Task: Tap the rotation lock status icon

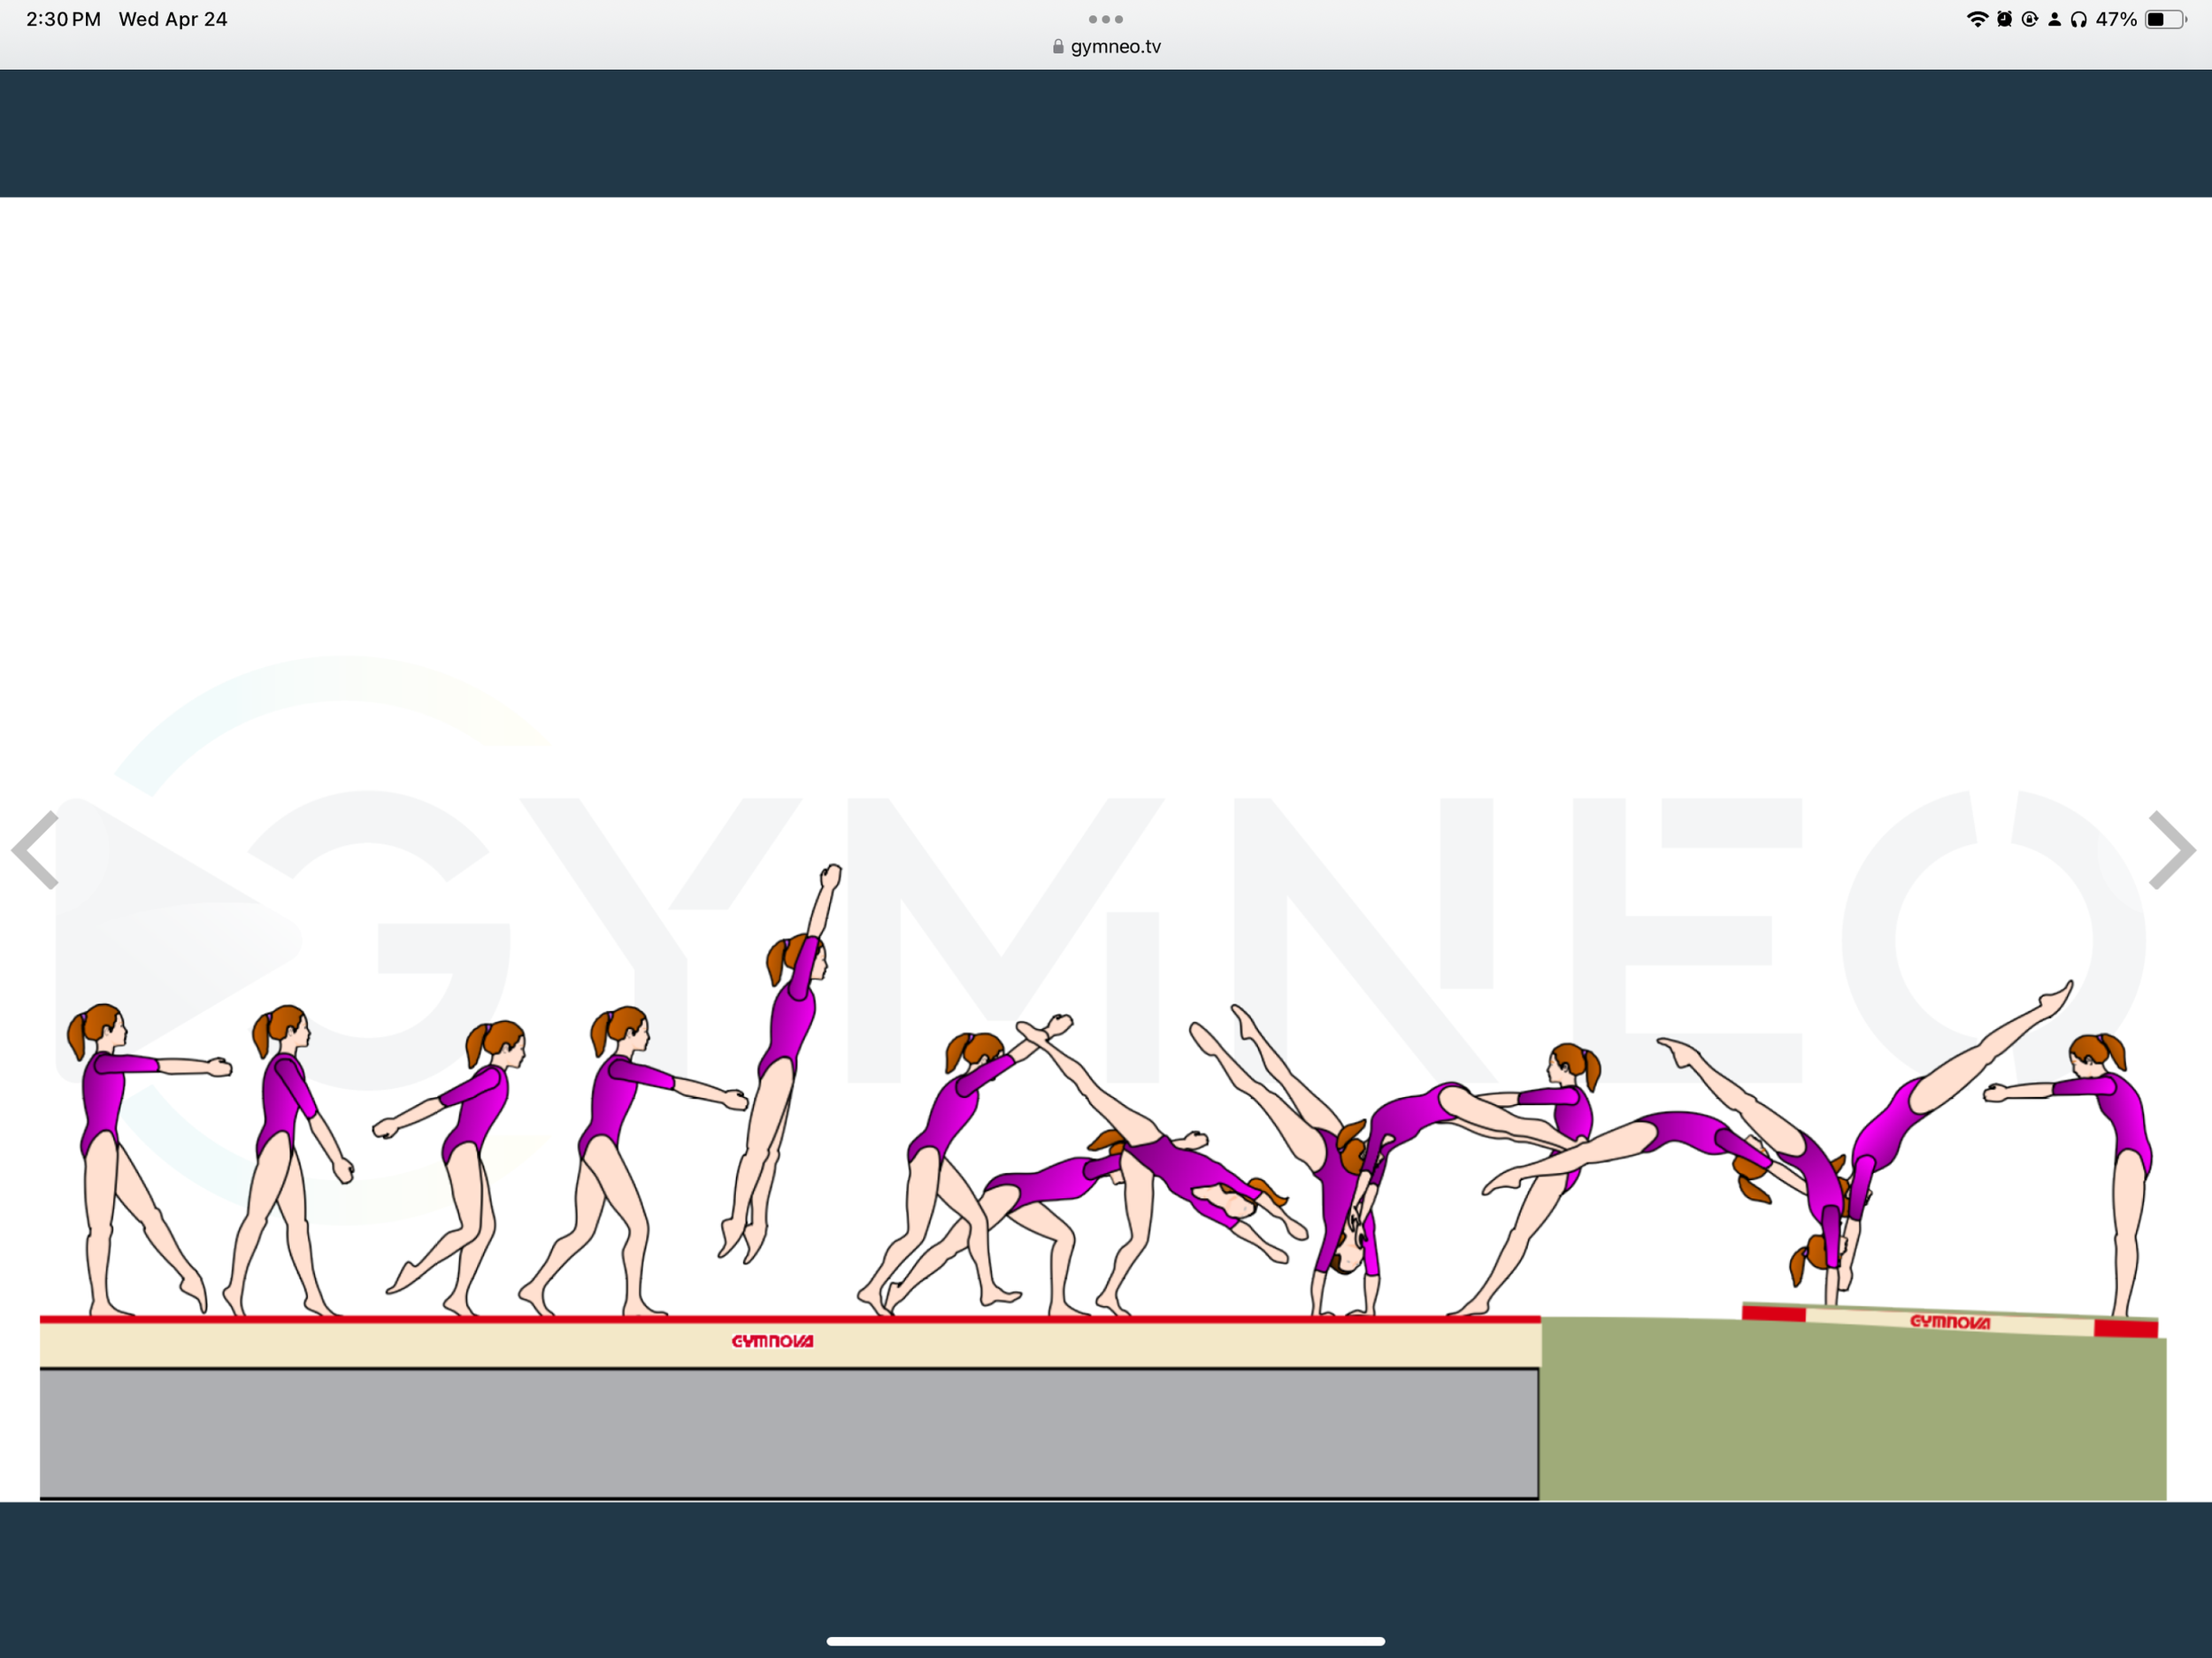Action: [x=2029, y=19]
